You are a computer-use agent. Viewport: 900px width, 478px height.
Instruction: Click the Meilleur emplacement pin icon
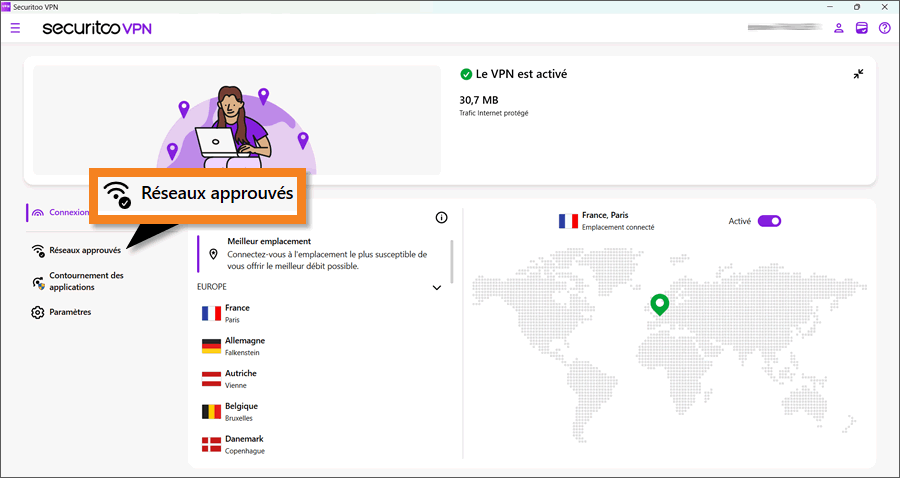point(213,254)
